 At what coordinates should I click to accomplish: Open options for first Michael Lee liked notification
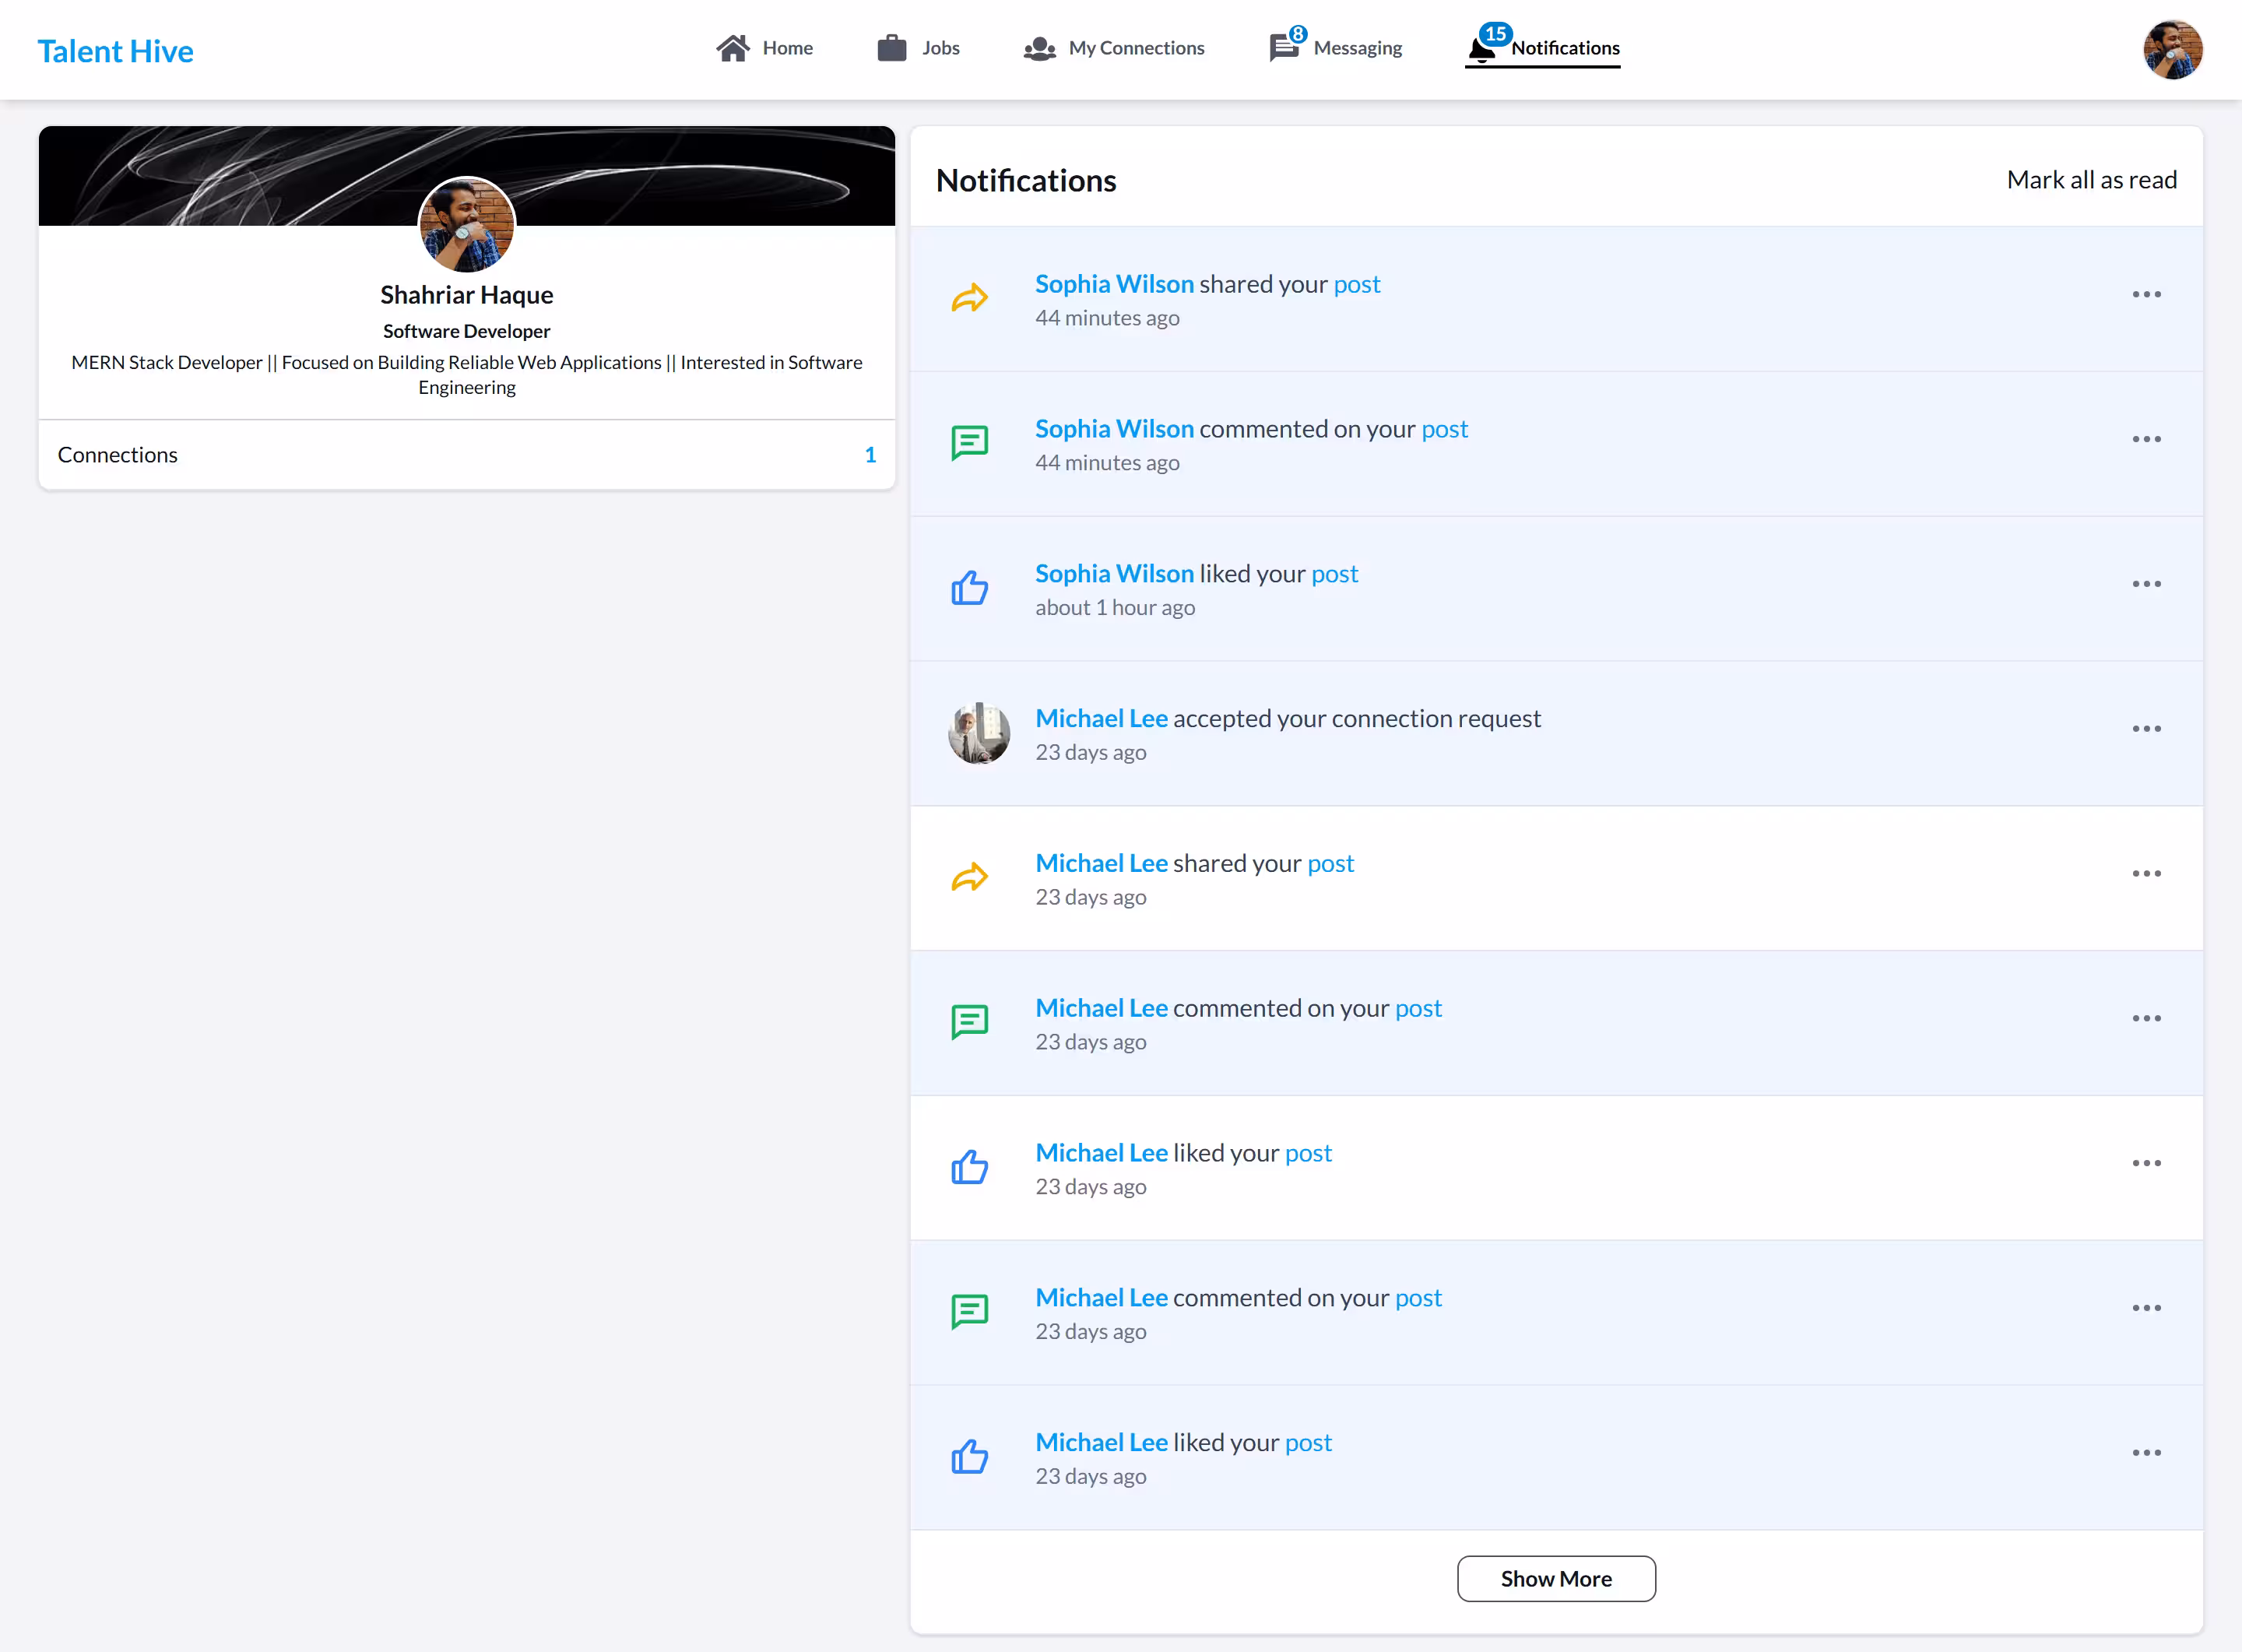click(2146, 1163)
